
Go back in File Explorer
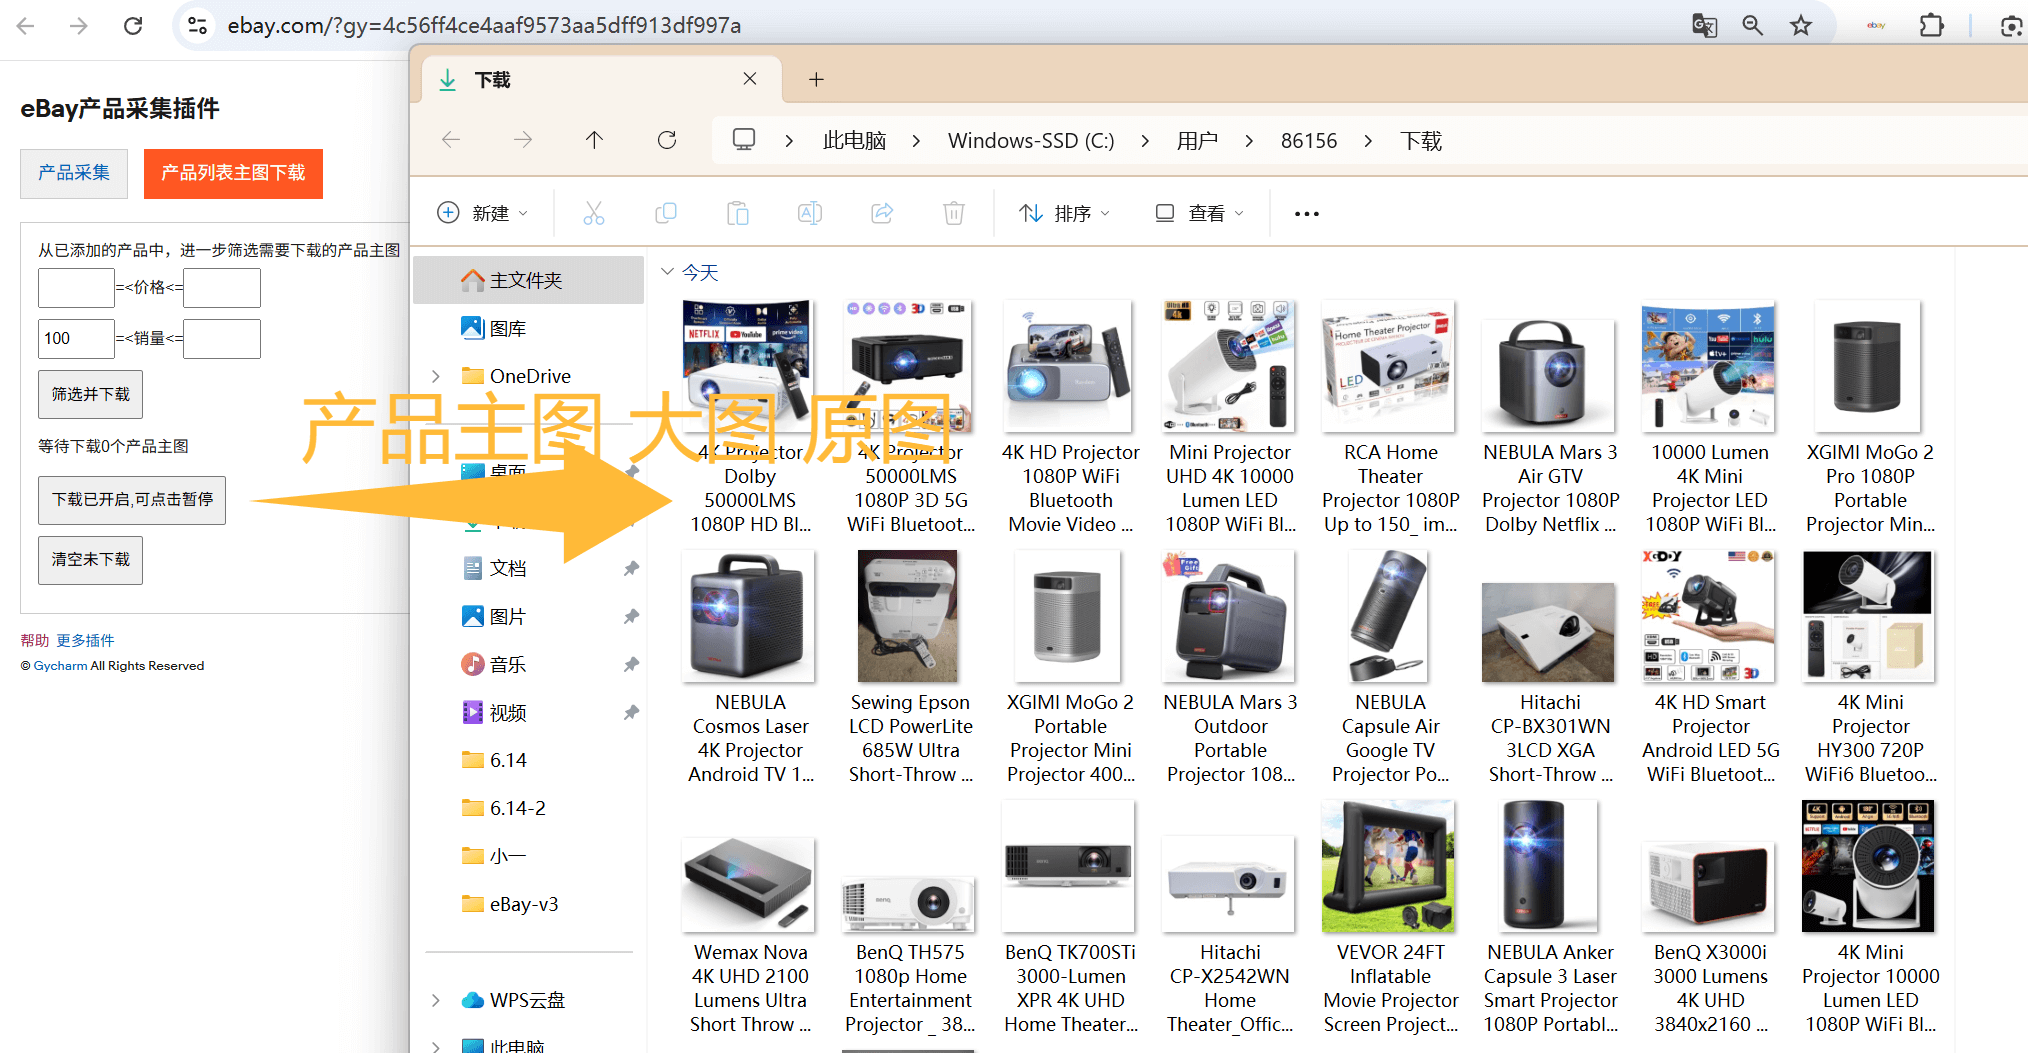coord(451,140)
